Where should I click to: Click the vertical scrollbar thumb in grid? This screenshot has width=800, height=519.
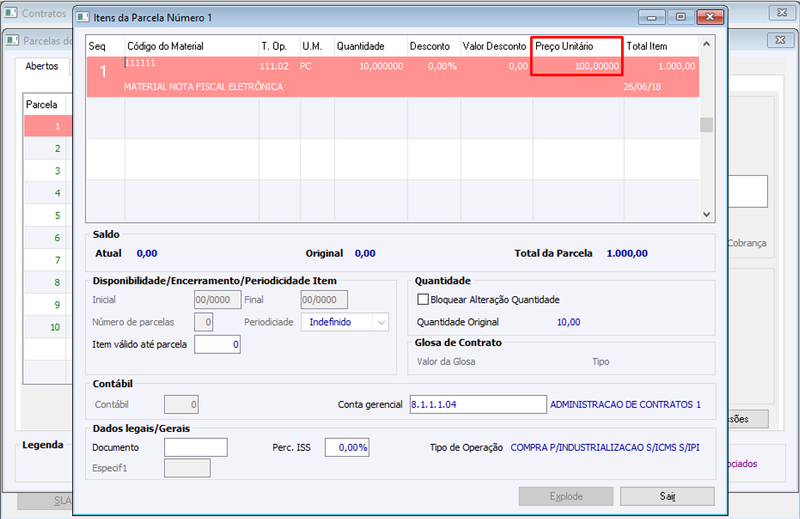coord(707,125)
